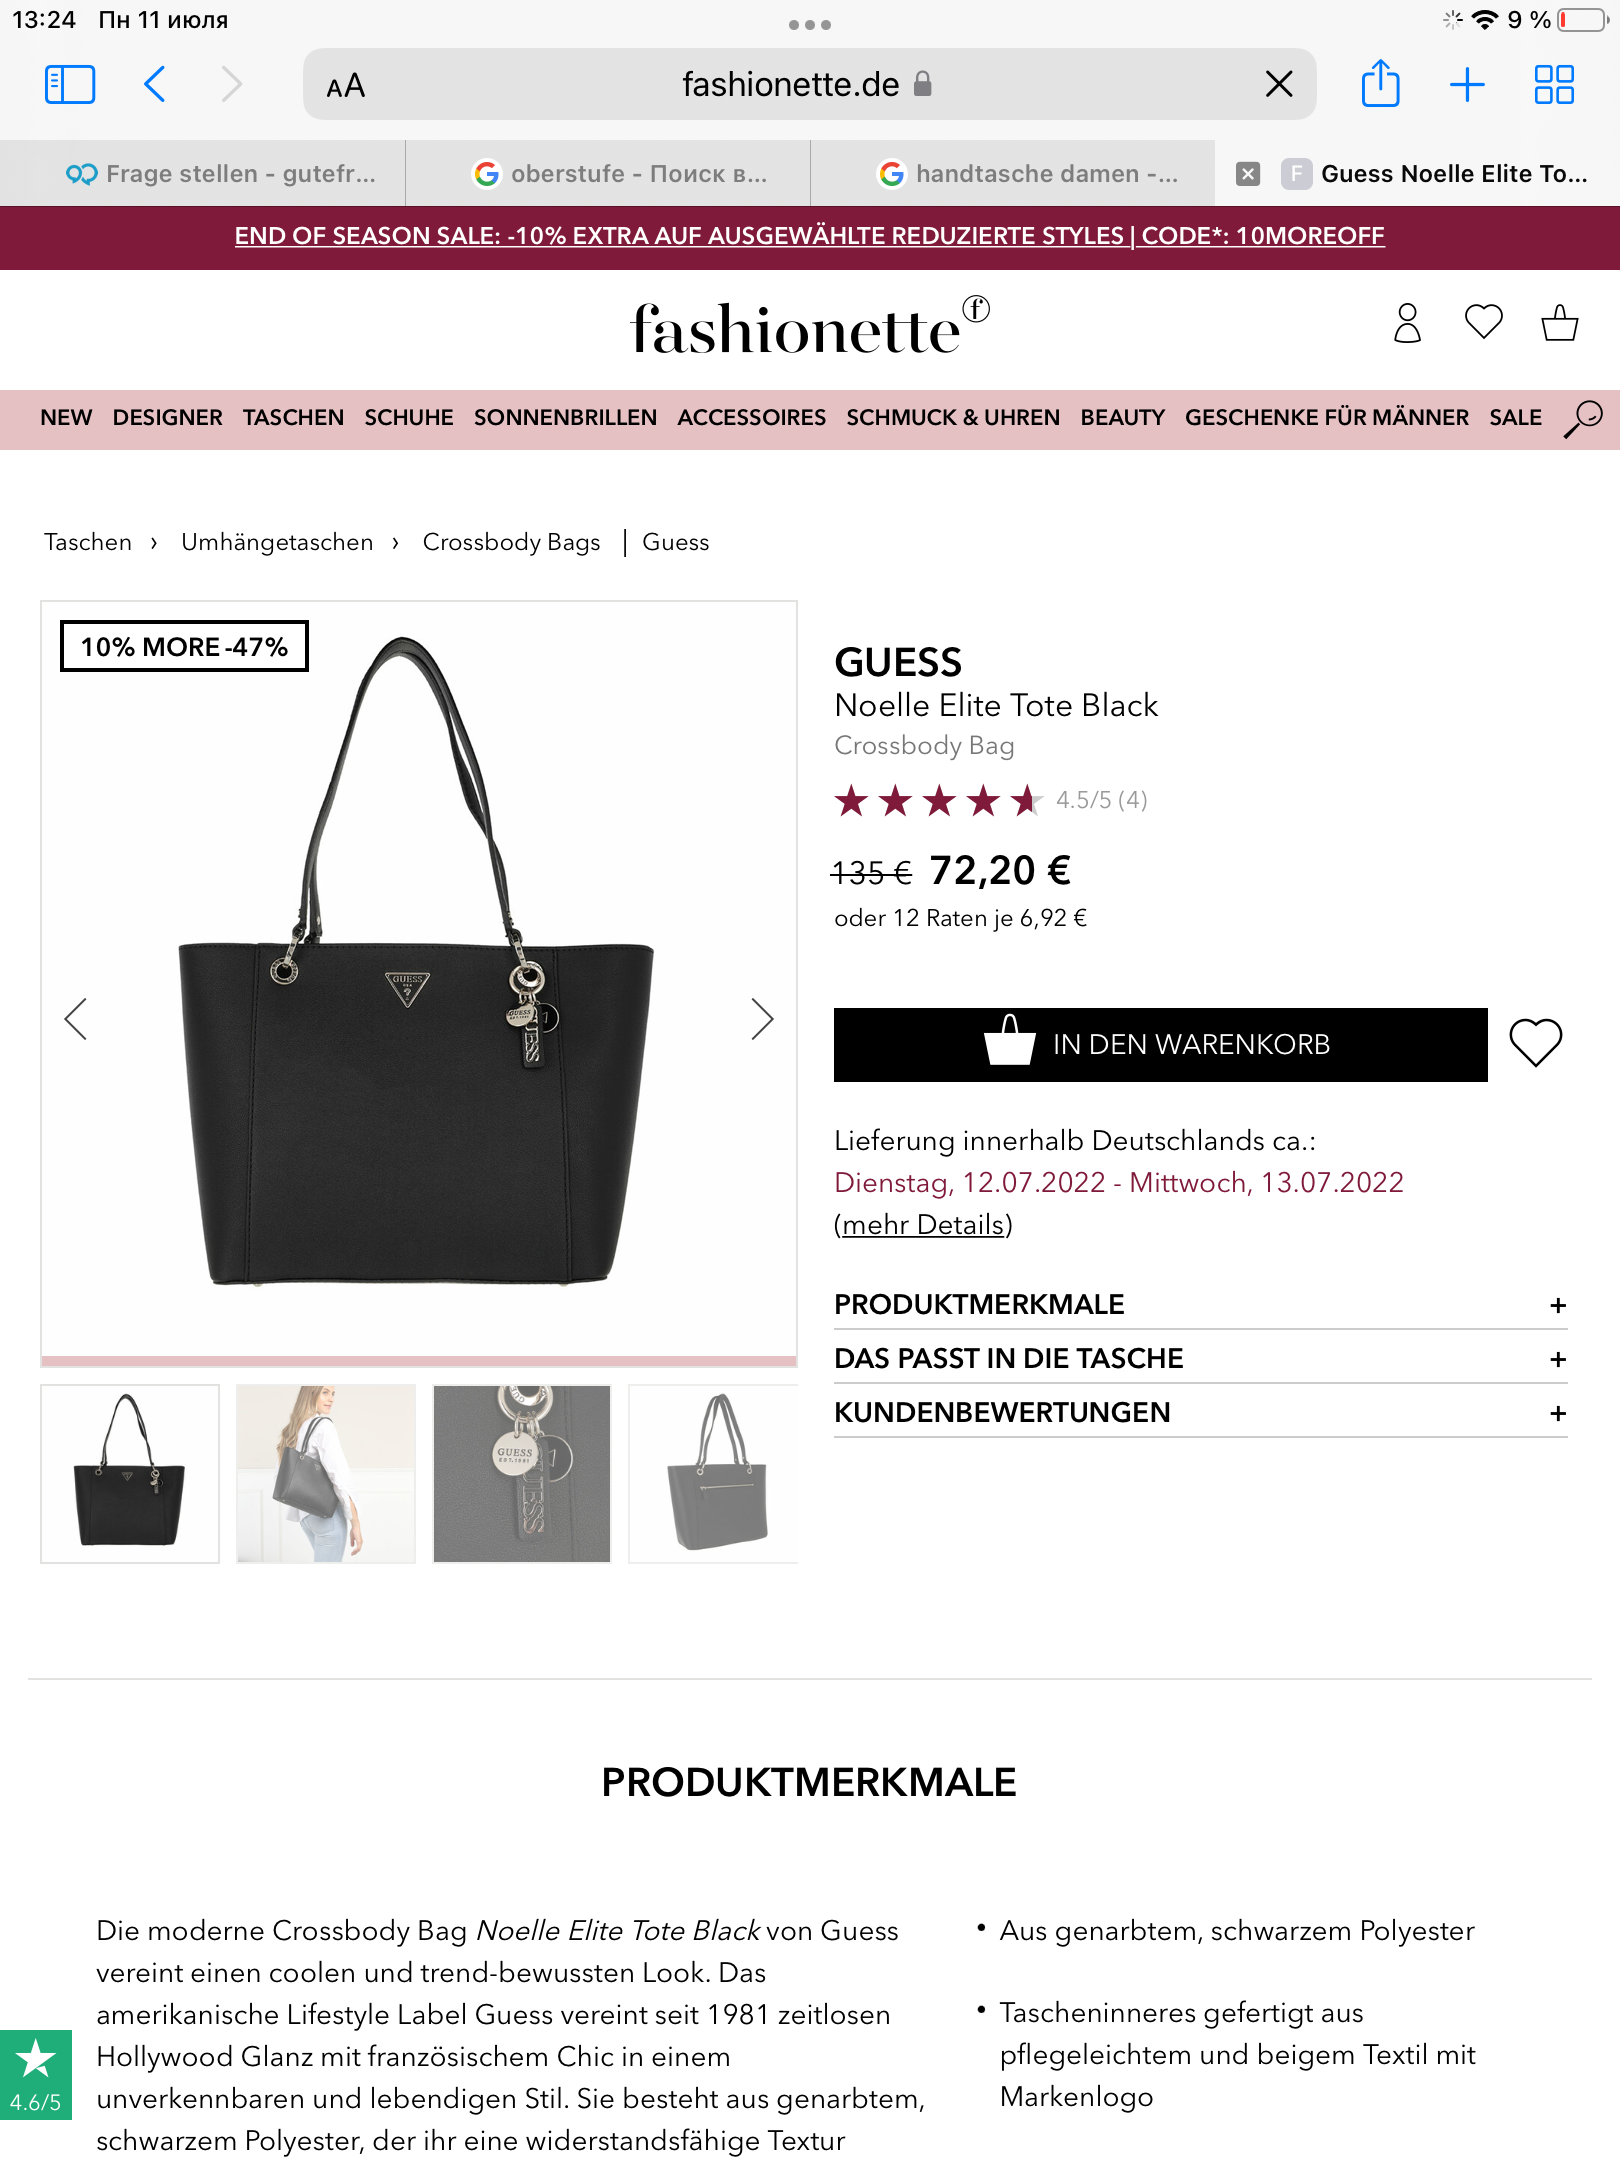Open the tab overview grid icon
This screenshot has height=2160, width=1620.
[1554, 85]
